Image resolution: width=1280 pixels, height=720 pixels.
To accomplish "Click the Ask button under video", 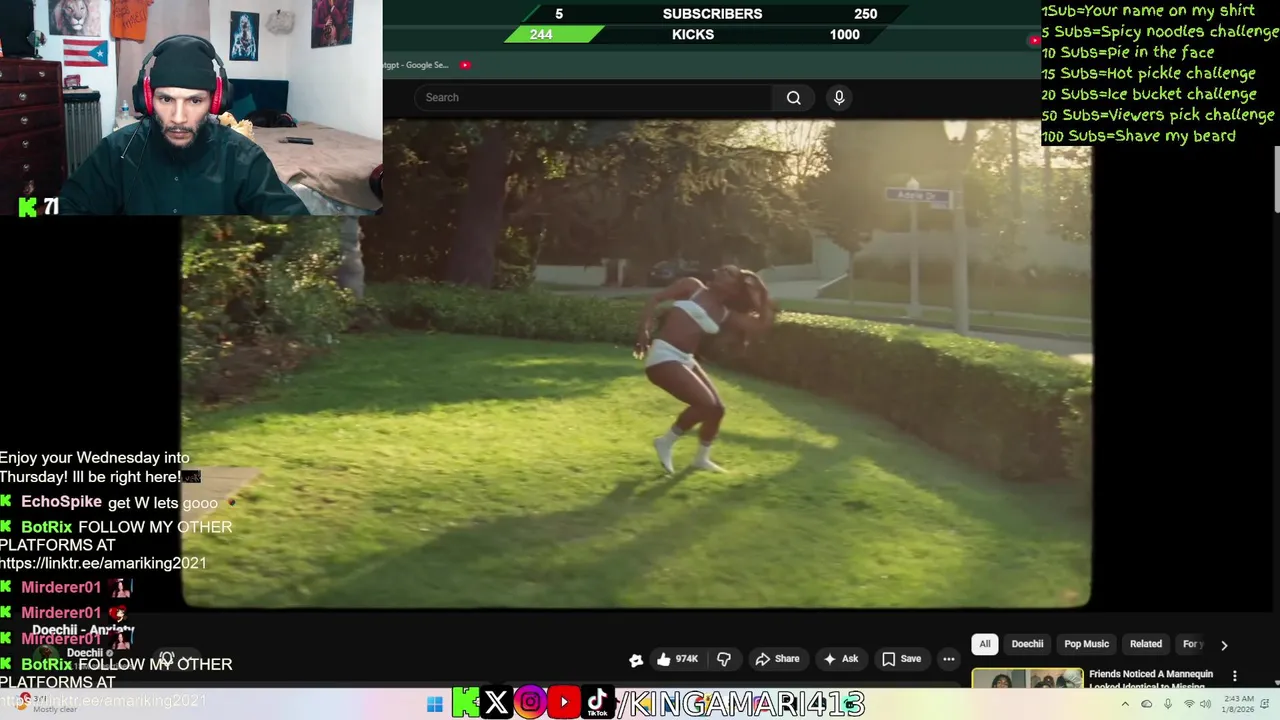I will click(840, 659).
